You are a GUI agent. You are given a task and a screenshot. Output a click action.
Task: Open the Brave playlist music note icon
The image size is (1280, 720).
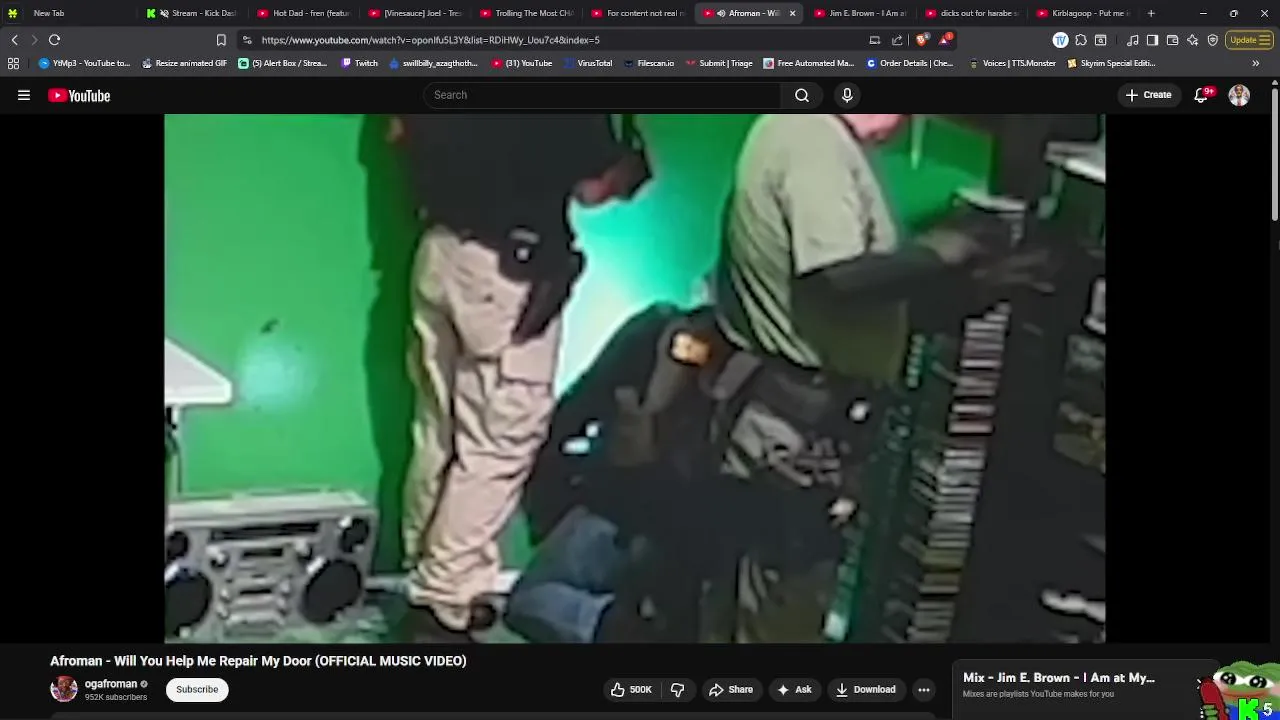pyautogui.click(x=1132, y=40)
